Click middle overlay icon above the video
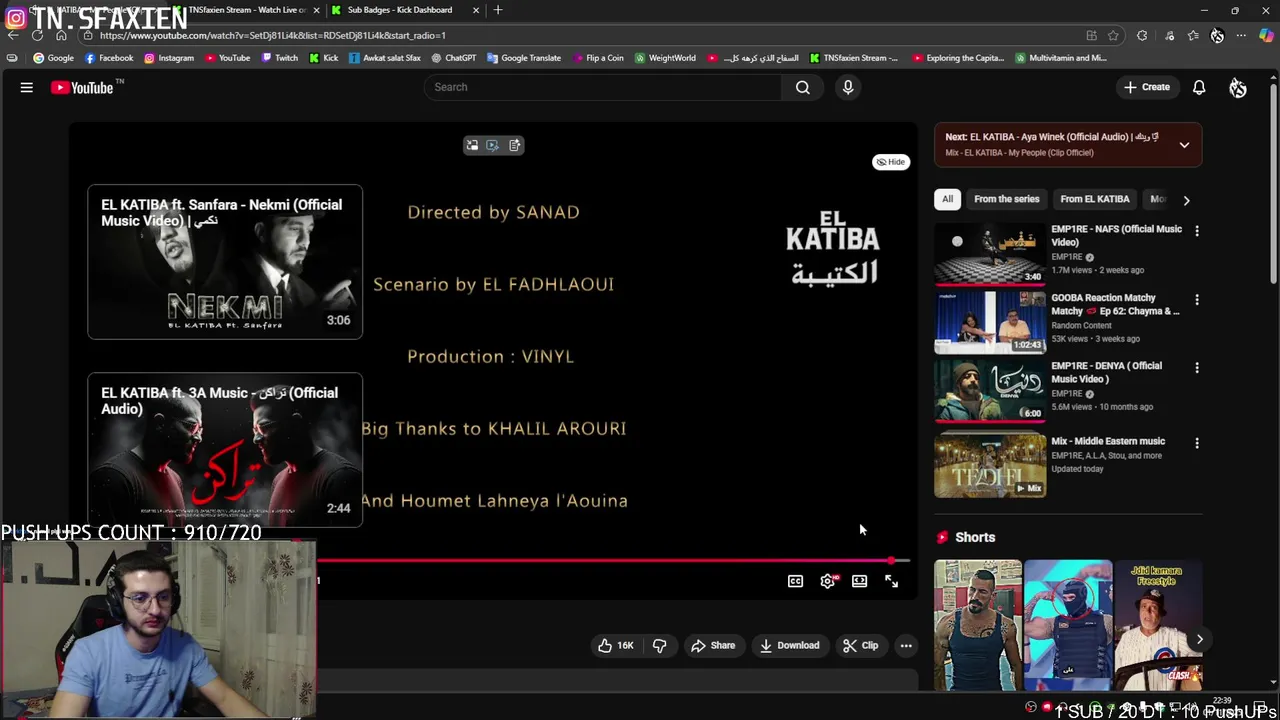1280x720 pixels. 492,145
